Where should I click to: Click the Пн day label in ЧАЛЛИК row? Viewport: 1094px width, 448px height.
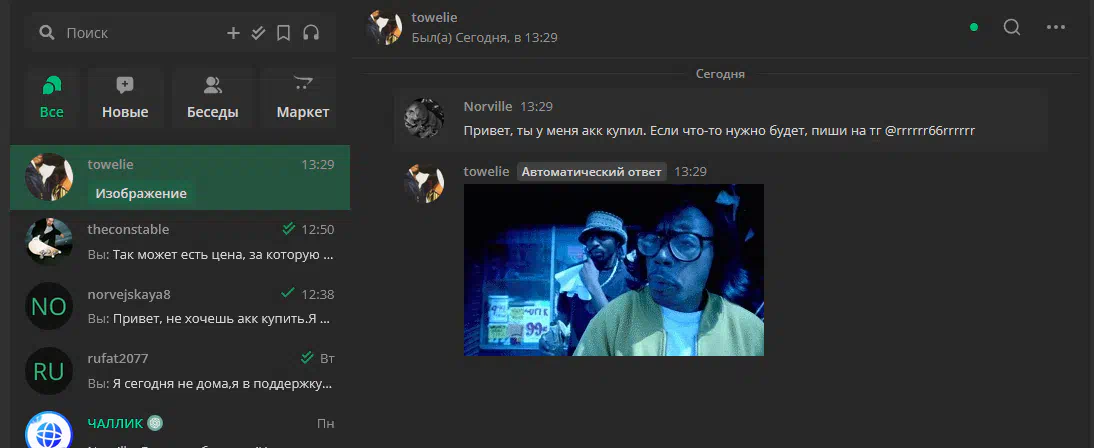325,424
